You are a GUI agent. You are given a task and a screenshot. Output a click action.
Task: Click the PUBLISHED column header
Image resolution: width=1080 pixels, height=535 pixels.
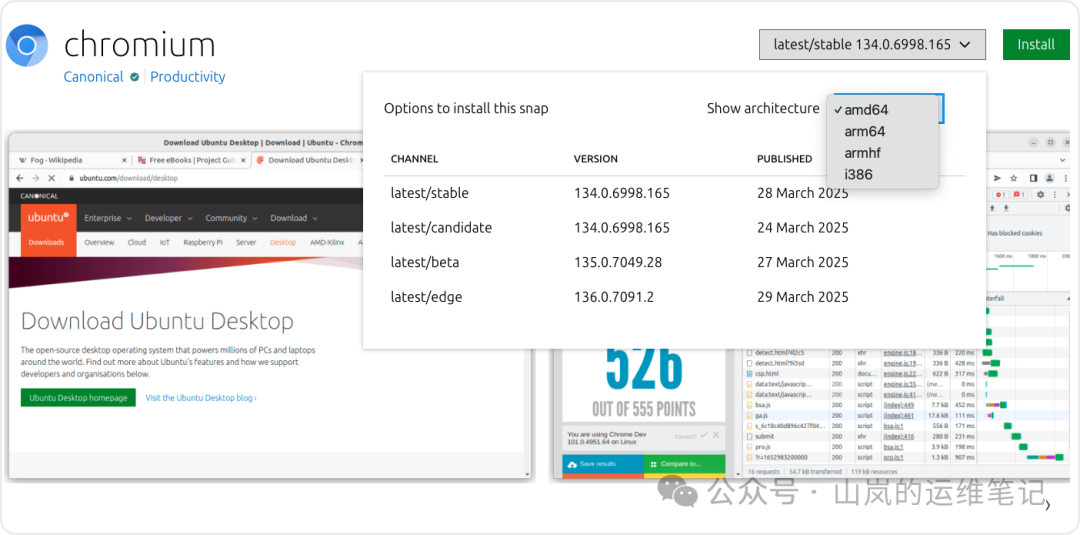(x=785, y=159)
